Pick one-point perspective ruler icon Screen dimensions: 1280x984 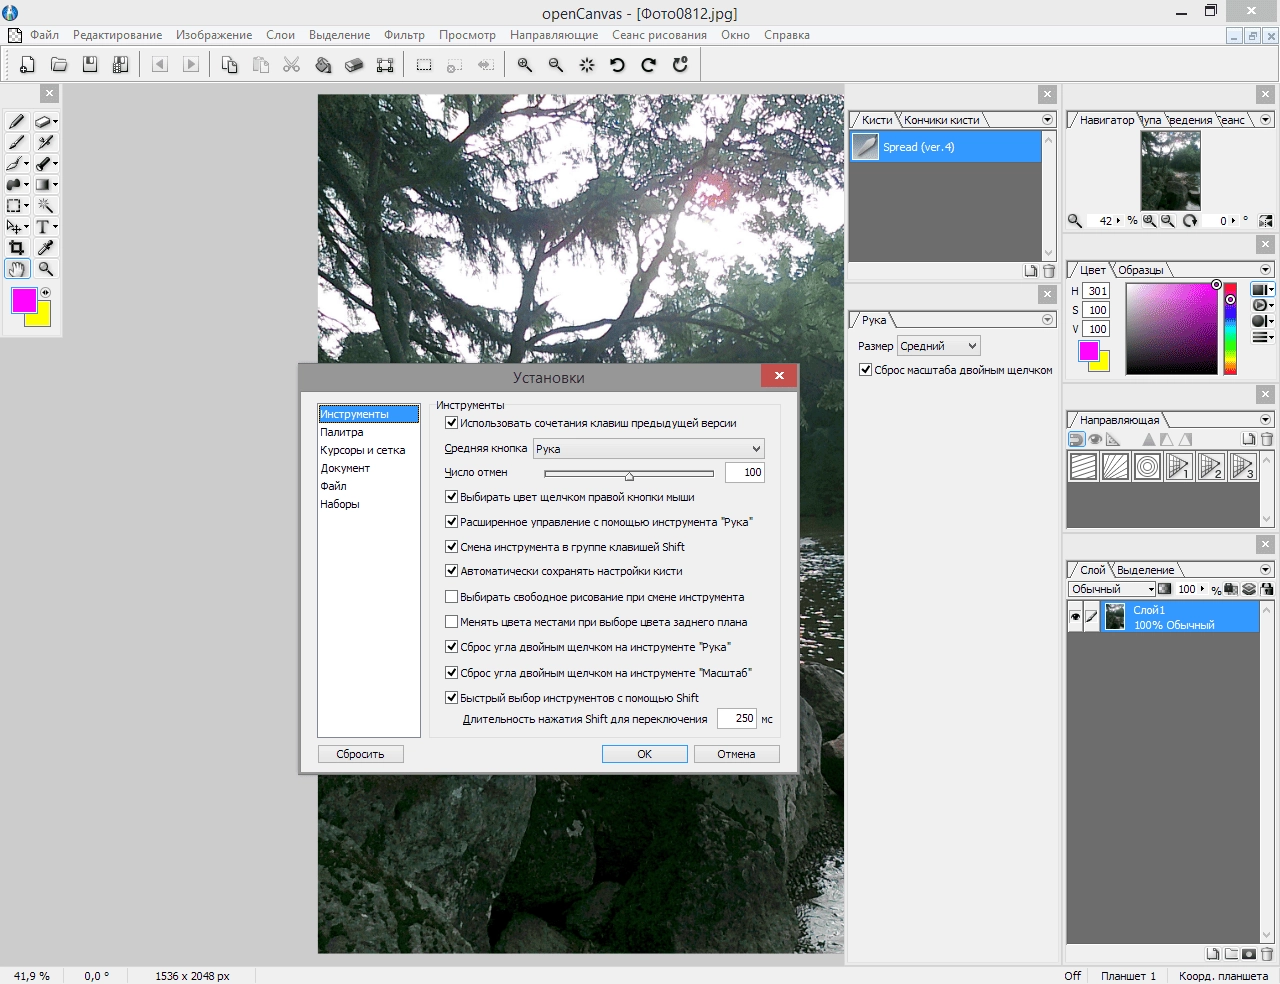pos(1180,466)
